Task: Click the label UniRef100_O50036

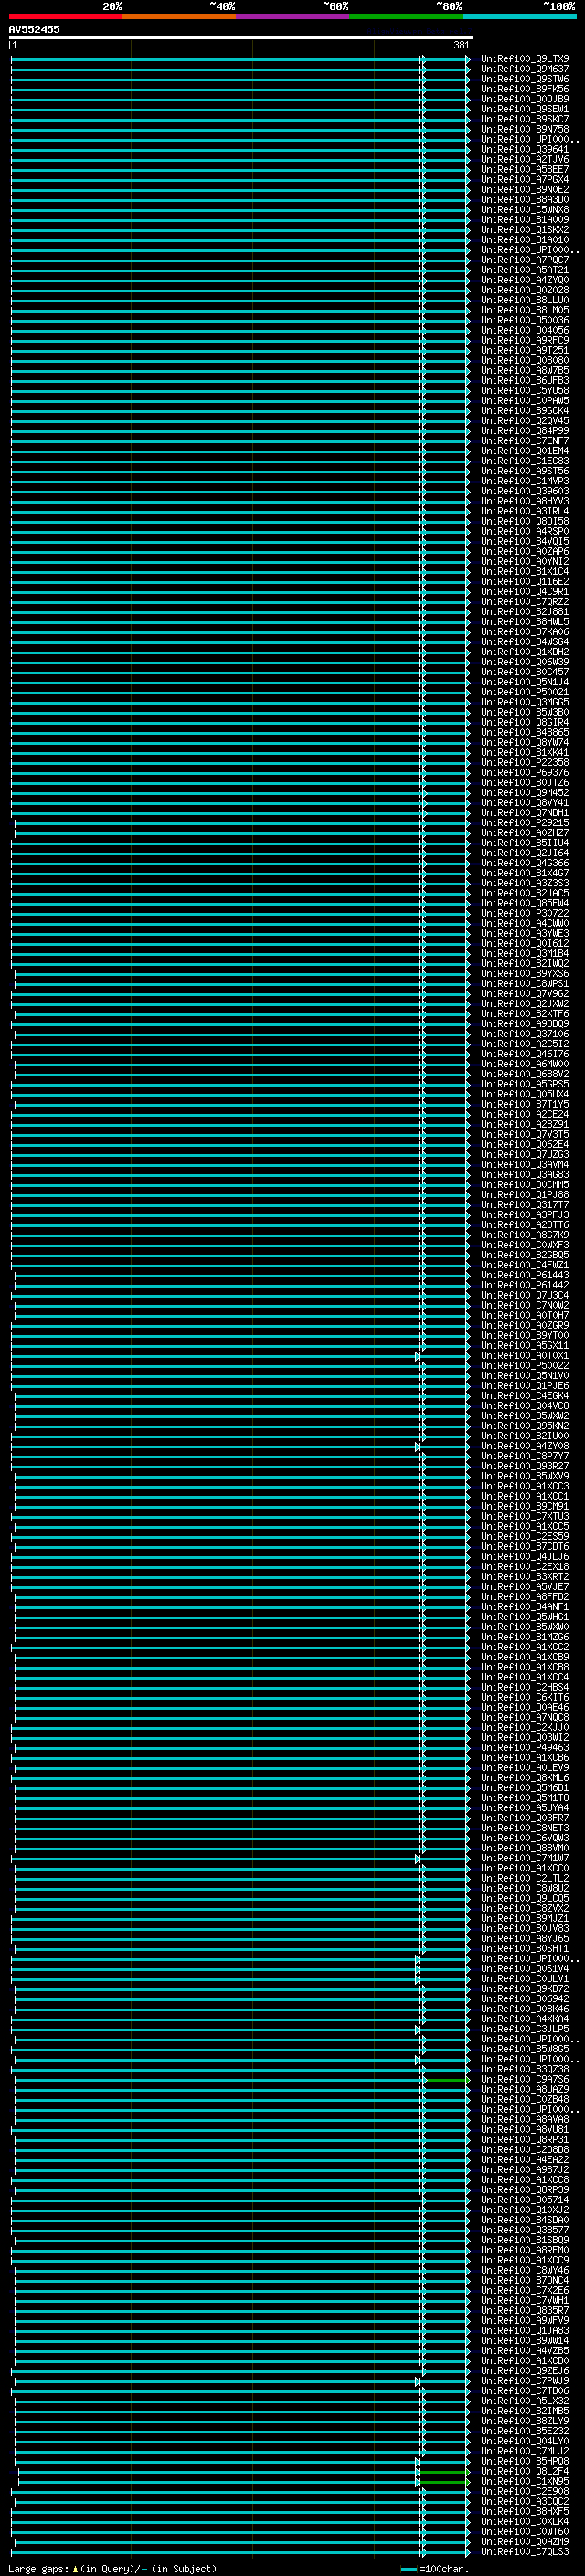Action: (524, 320)
